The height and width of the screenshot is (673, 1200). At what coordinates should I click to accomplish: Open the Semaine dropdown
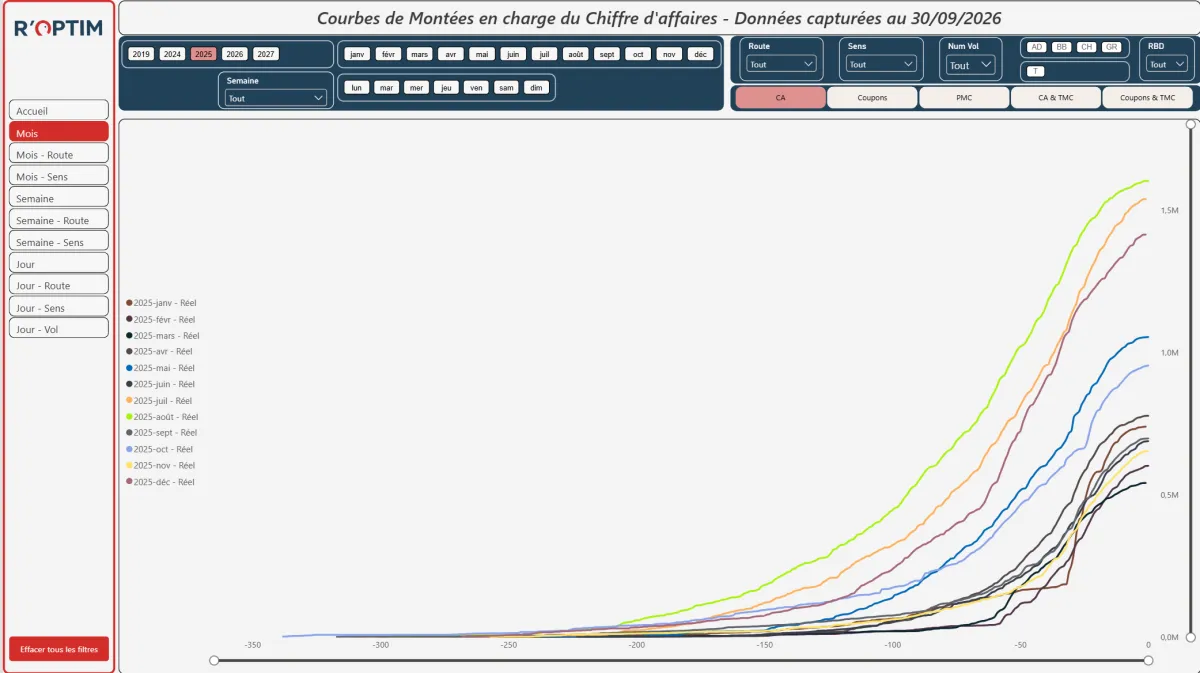click(x=276, y=98)
